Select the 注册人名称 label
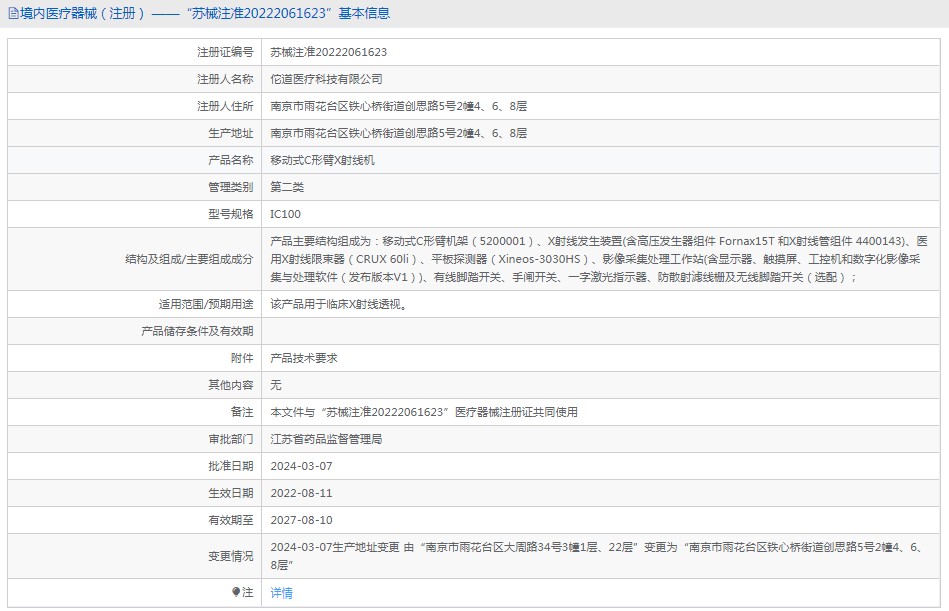949x611 pixels. (225, 79)
